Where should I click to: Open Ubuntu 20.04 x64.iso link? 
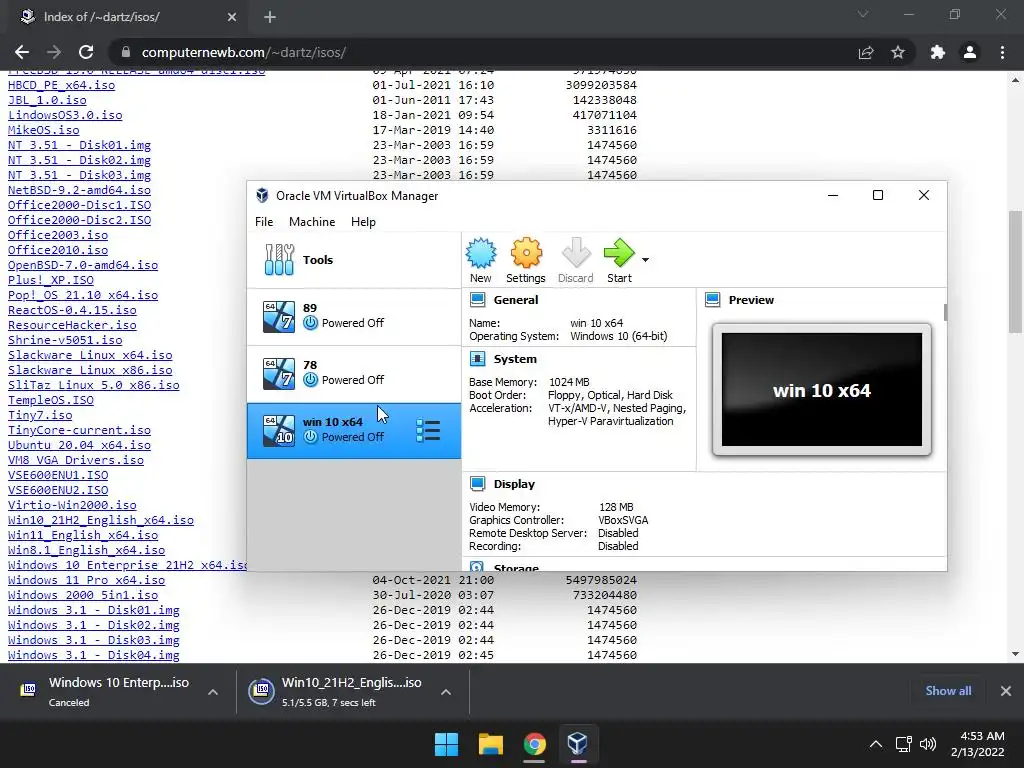click(x=80, y=445)
